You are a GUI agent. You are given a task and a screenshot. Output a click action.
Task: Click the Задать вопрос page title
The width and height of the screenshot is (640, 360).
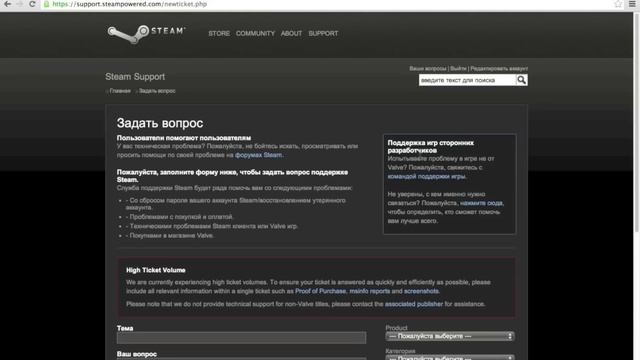(160, 123)
